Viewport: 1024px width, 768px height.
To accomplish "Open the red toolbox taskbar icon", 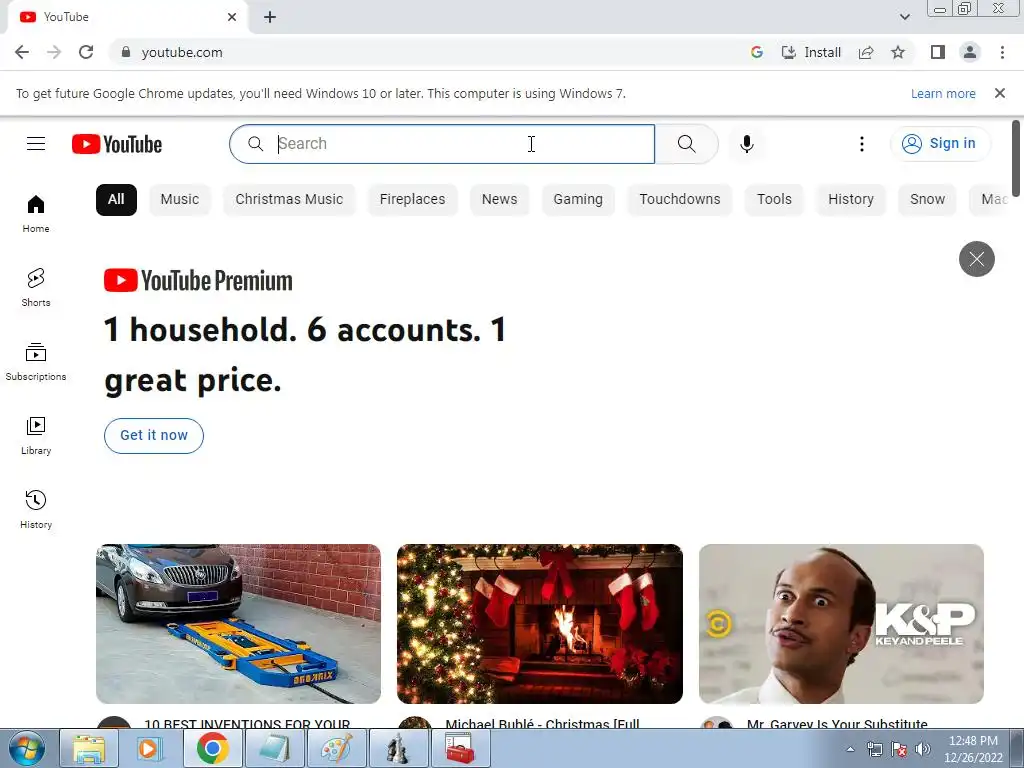I will (460, 748).
